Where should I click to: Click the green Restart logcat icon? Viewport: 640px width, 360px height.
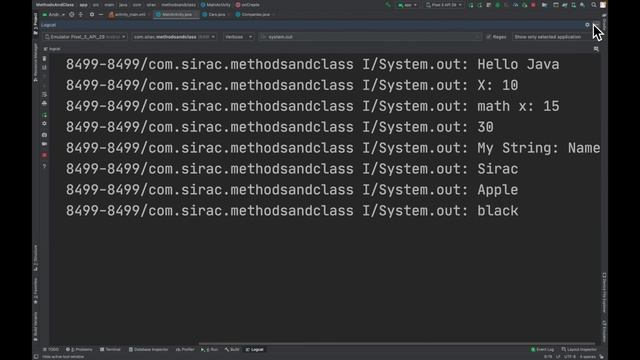pyautogui.click(x=44, y=115)
